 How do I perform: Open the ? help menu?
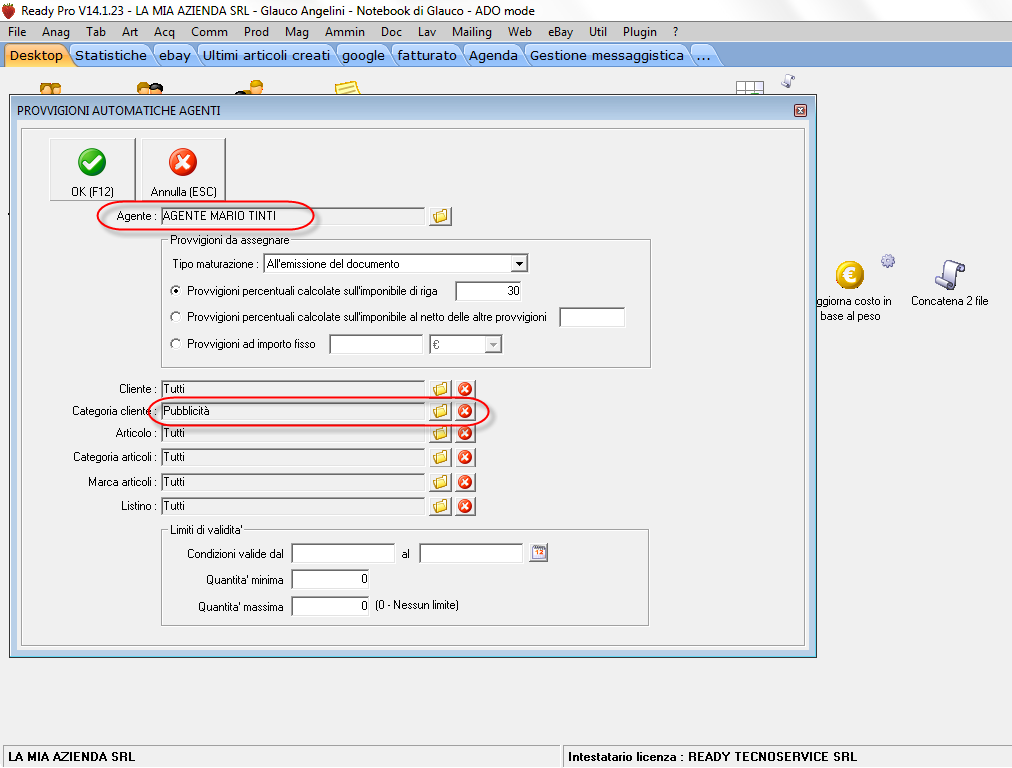tap(675, 32)
